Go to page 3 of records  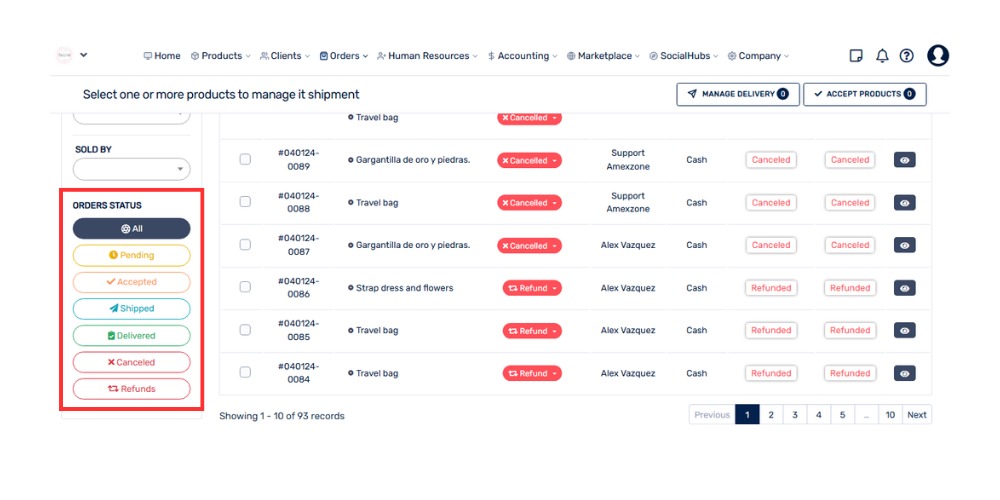click(795, 415)
